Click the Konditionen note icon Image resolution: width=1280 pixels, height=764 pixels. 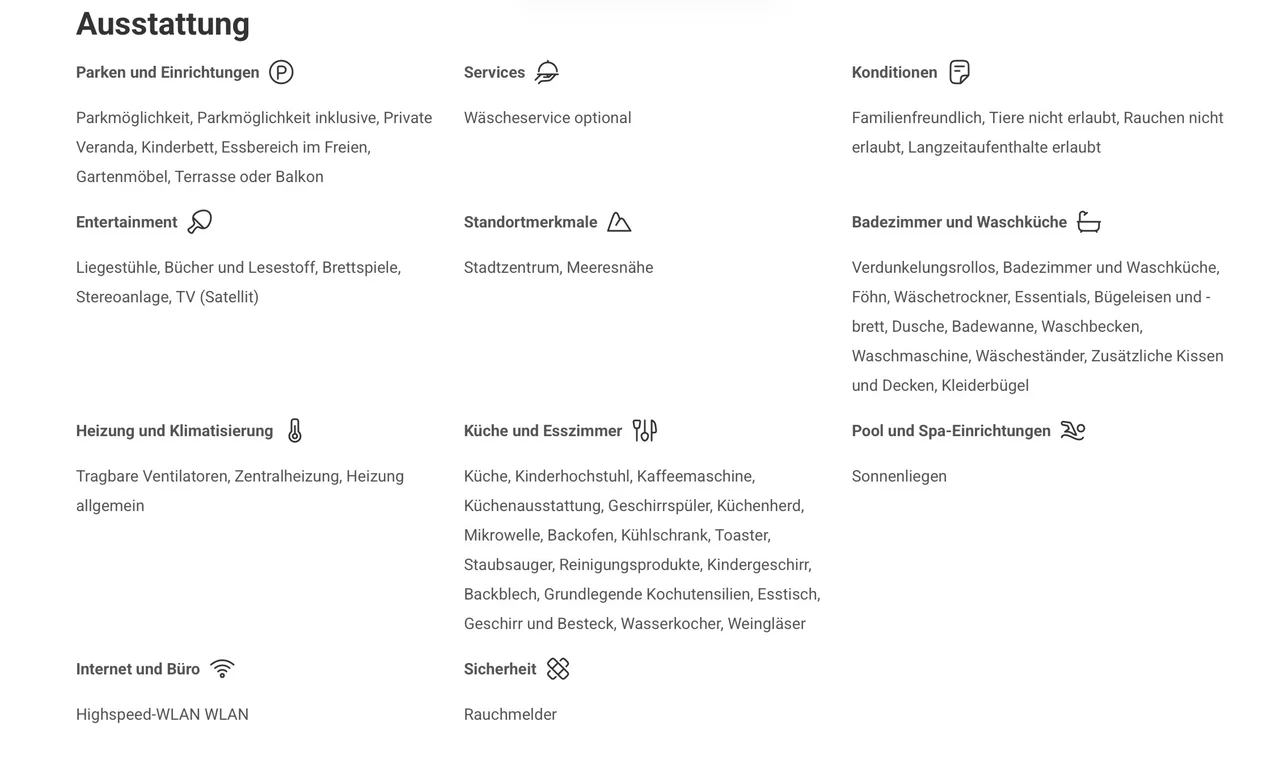(959, 72)
